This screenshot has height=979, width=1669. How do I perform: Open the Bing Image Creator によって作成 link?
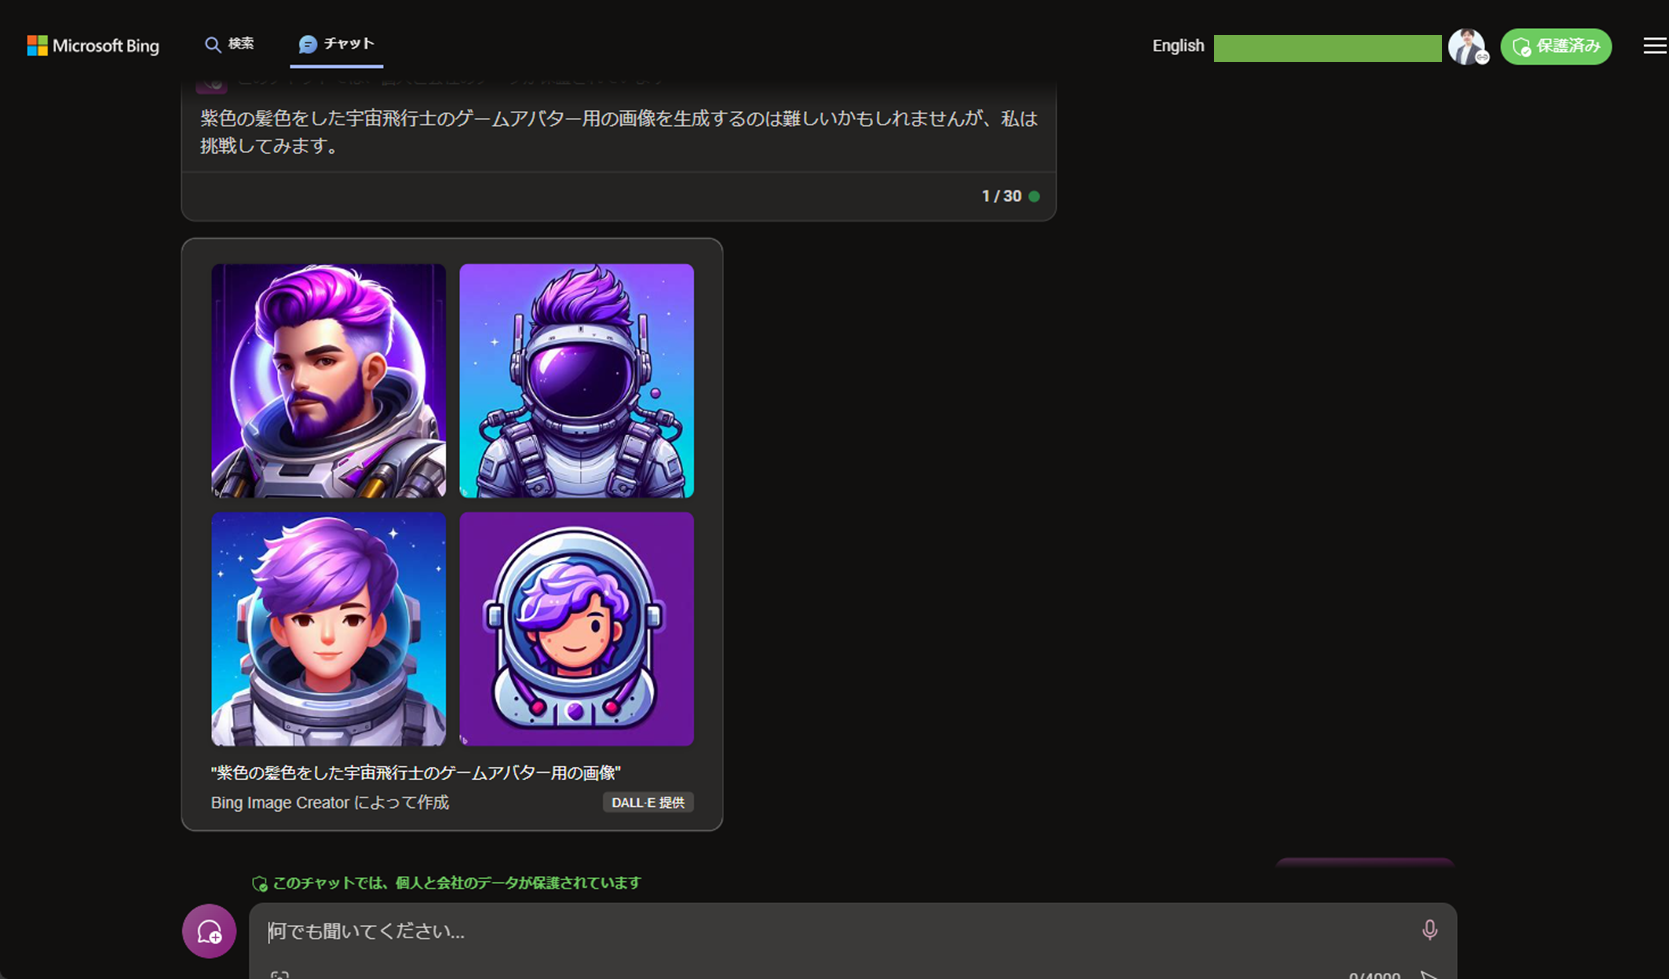[330, 803]
